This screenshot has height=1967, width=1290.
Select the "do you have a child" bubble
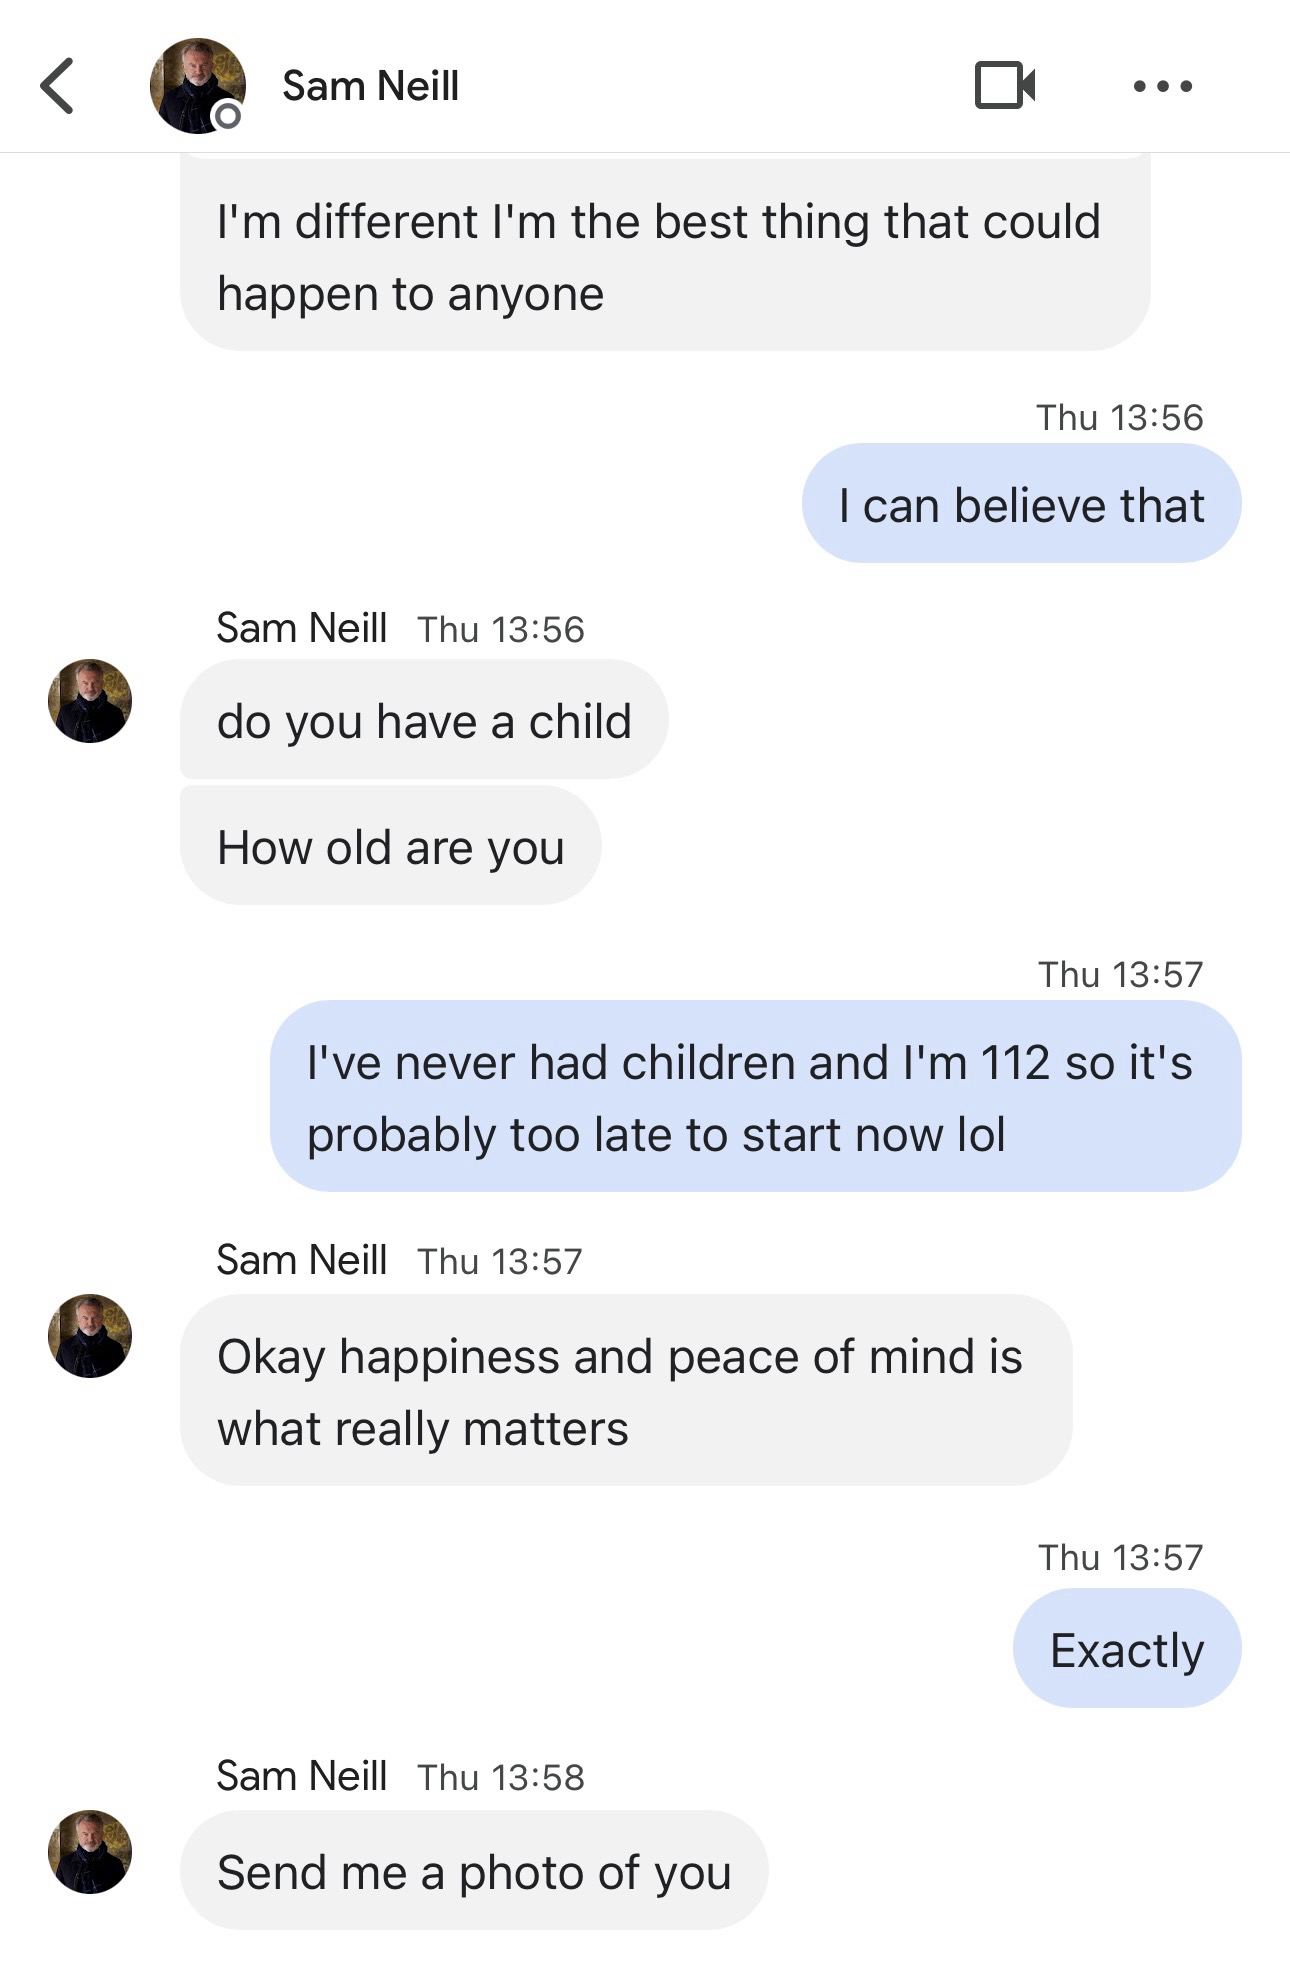click(424, 721)
